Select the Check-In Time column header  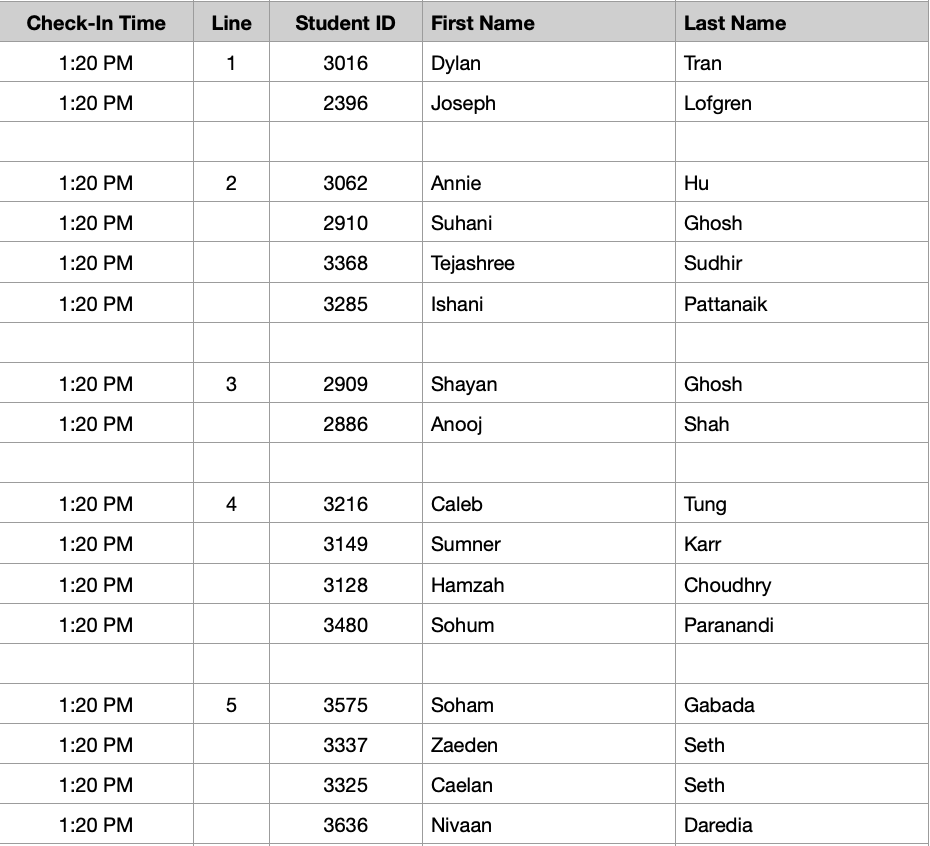click(x=96, y=23)
